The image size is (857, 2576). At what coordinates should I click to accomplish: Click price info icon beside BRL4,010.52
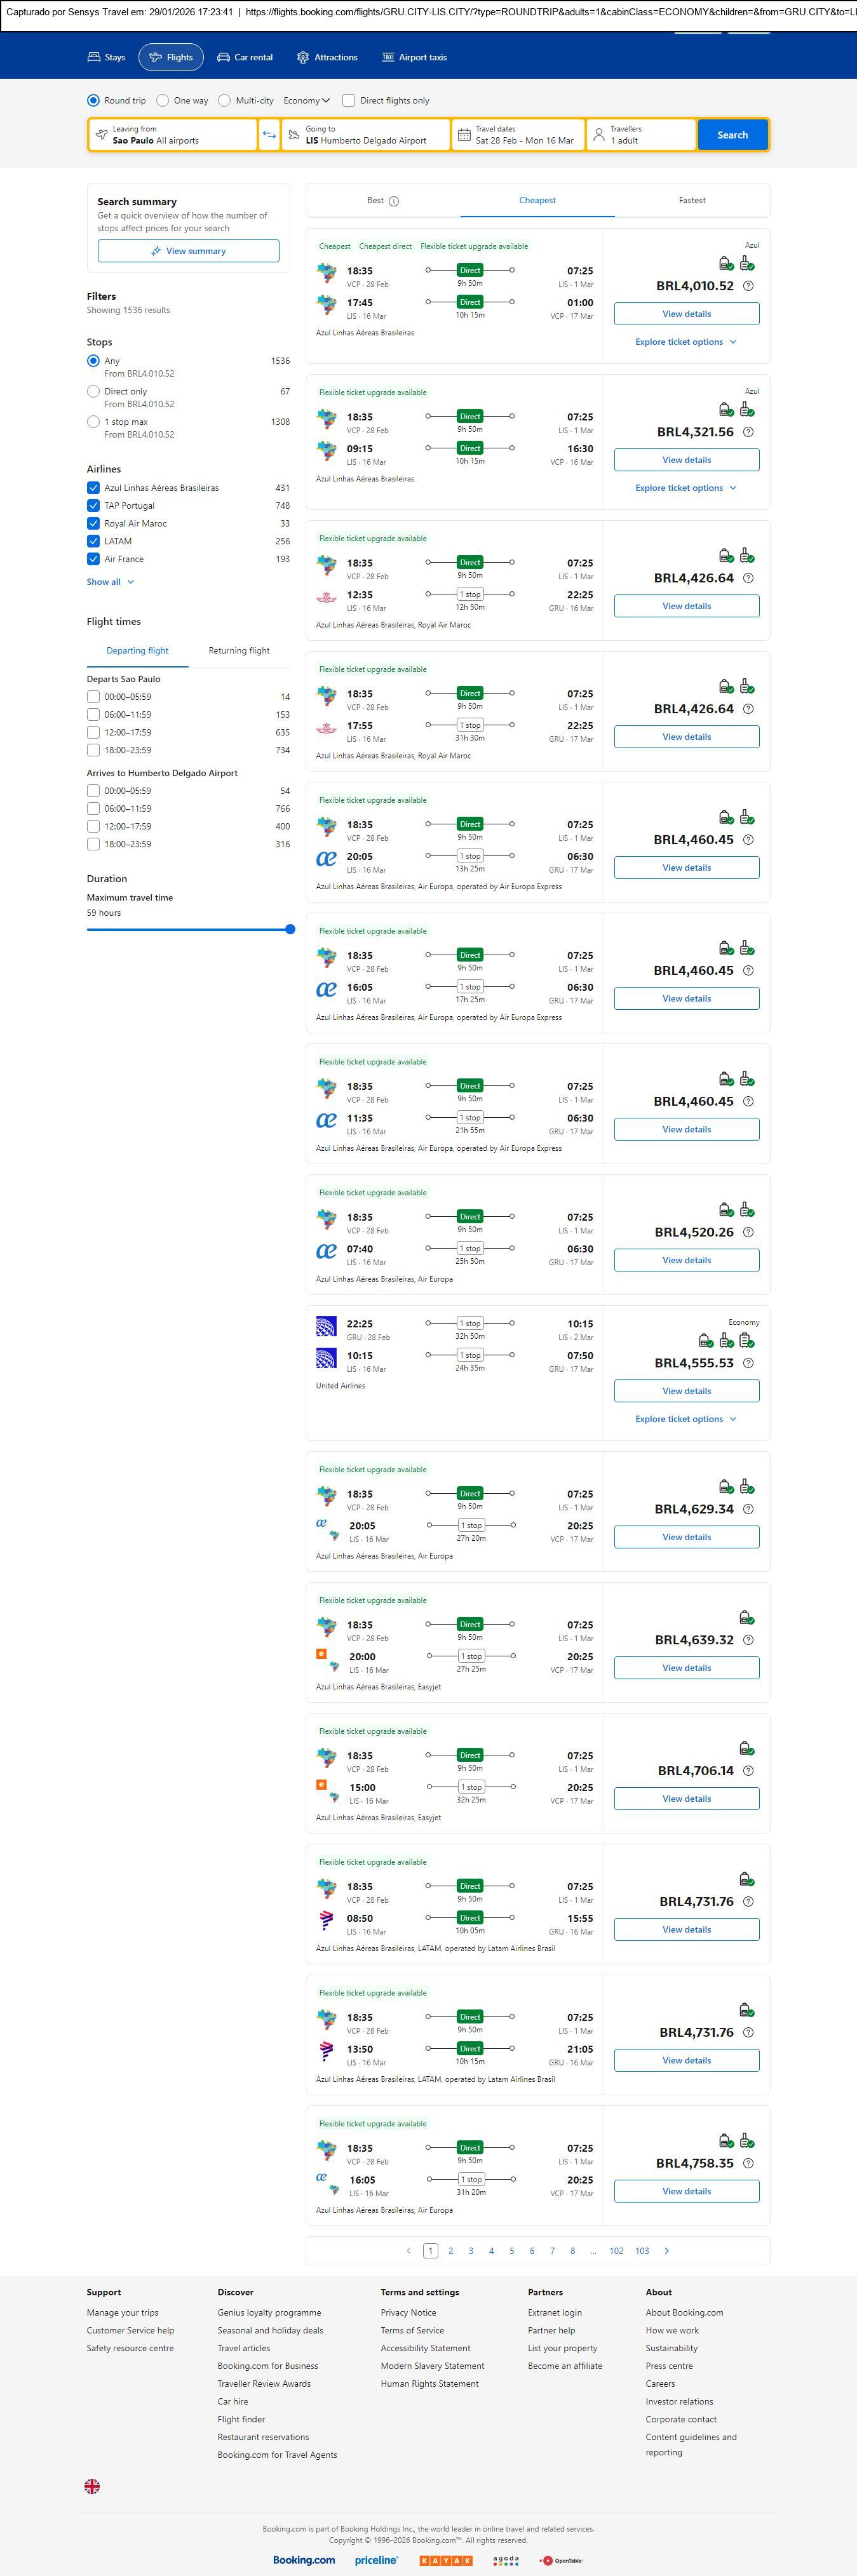click(x=748, y=286)
